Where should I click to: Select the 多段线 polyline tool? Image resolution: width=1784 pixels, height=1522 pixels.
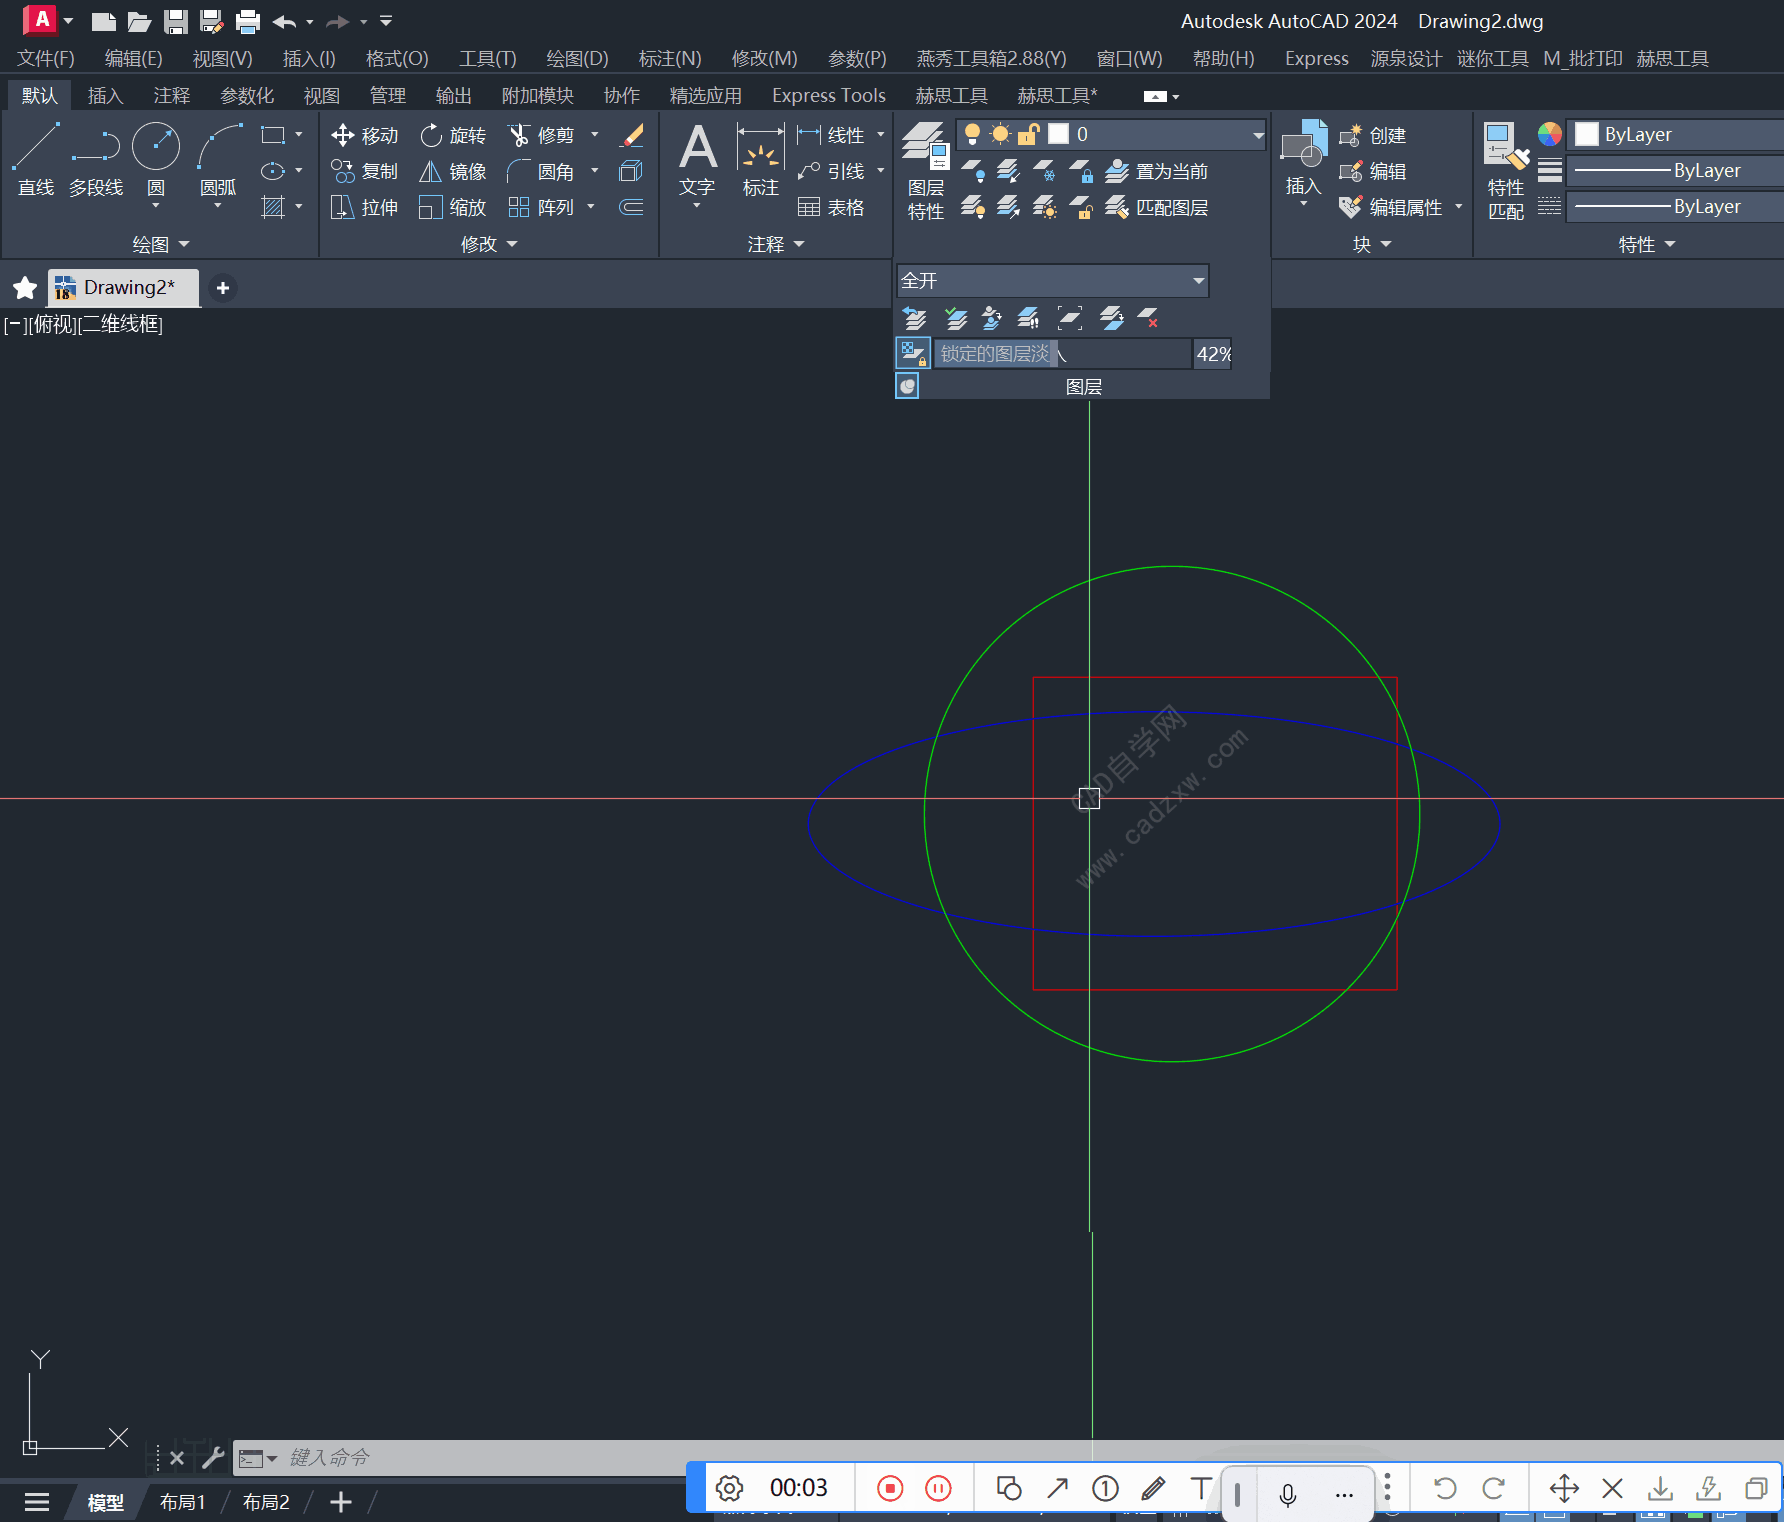click(x=96, y=160)
